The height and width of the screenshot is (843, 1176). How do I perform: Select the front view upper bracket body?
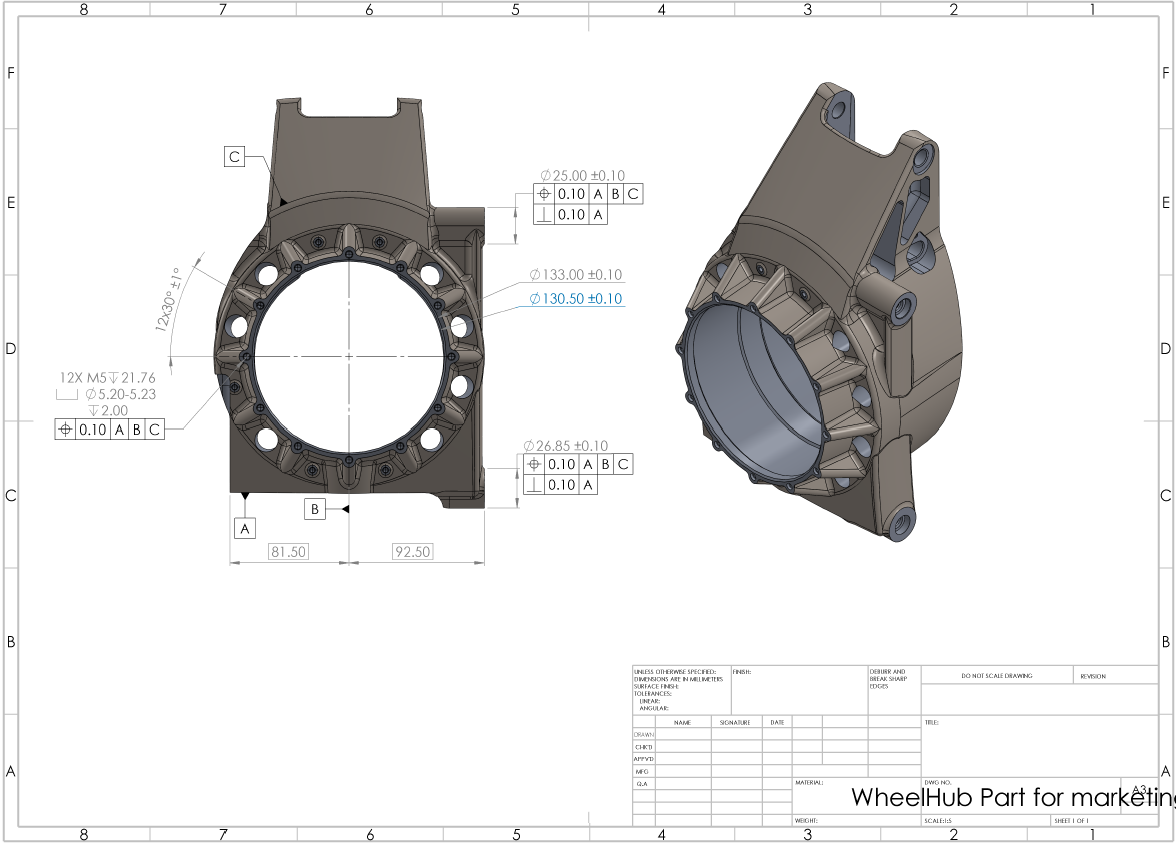click(x=349, y=154)
